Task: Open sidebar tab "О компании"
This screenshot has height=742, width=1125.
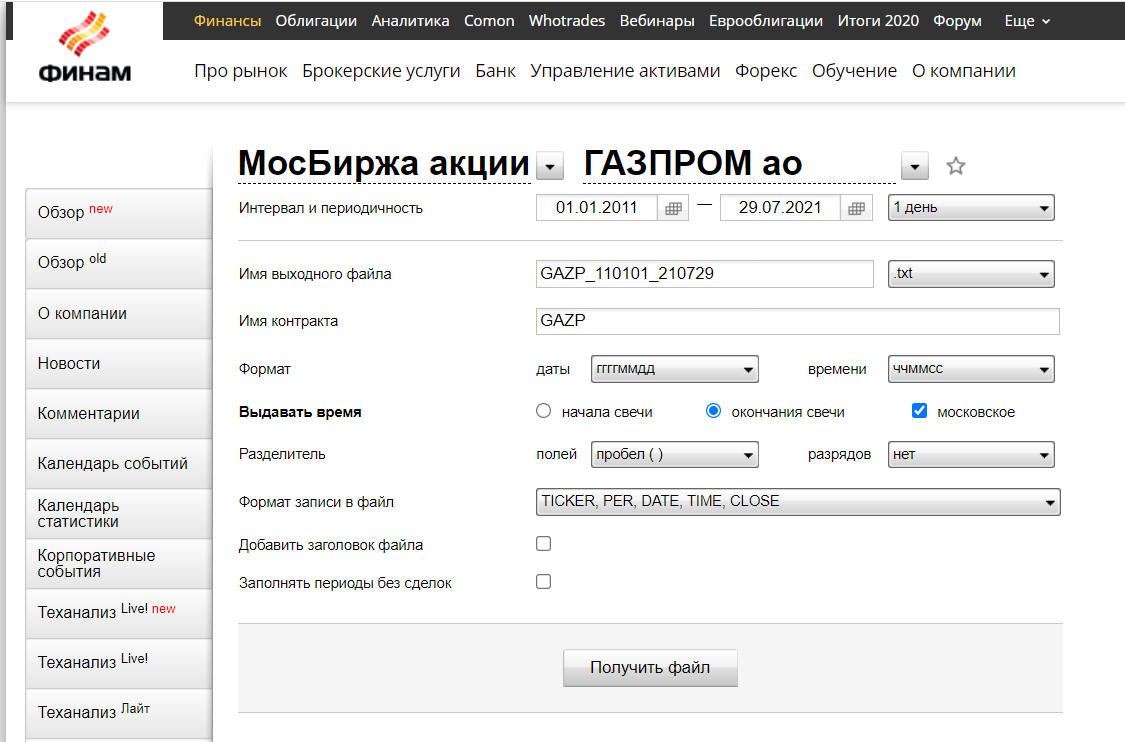Action: click(119, 314)
